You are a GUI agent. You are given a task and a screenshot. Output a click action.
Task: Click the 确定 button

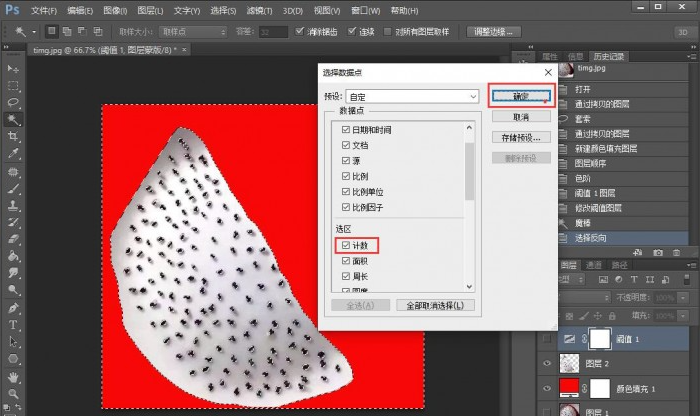520,97
